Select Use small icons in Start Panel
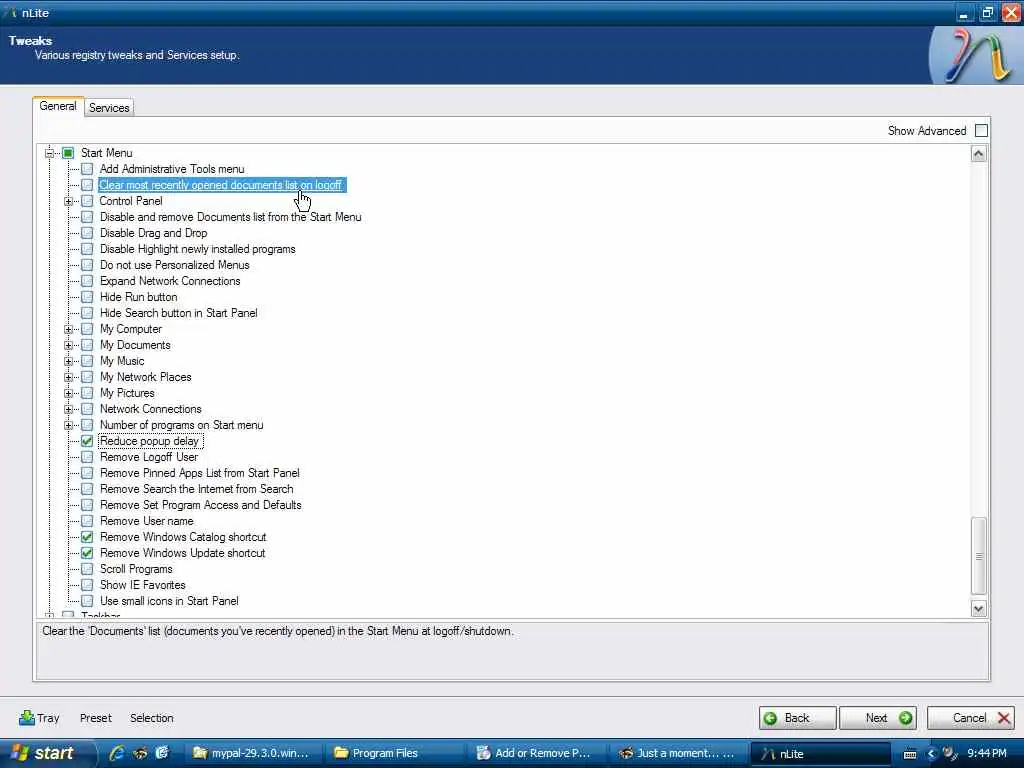Image resolution: width=1024 pixels, height=768 pixels. tap(169, 601)
